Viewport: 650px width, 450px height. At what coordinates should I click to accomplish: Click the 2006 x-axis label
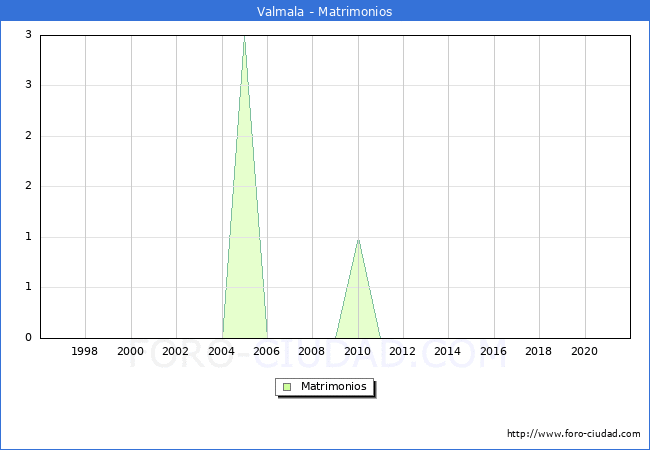tap(267, 351)
